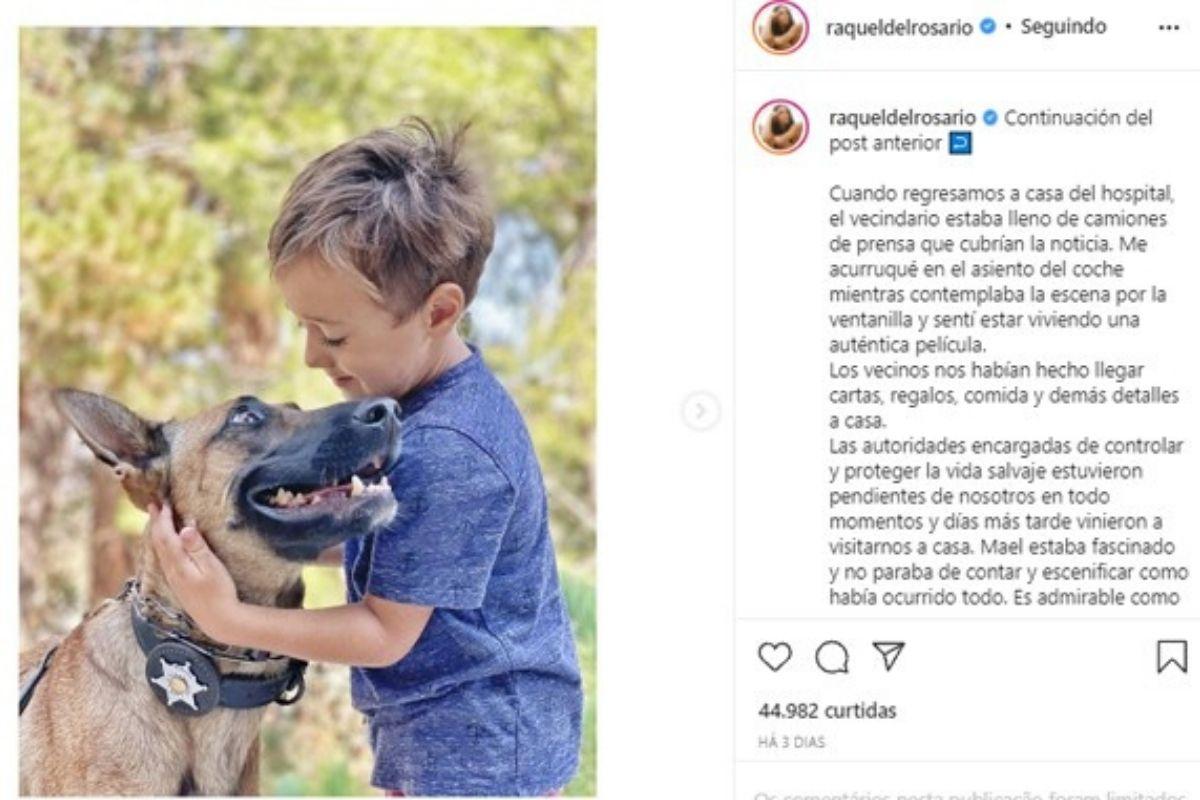
Task: Open the three-dot more options menu
Action: tap(1169, 28)
